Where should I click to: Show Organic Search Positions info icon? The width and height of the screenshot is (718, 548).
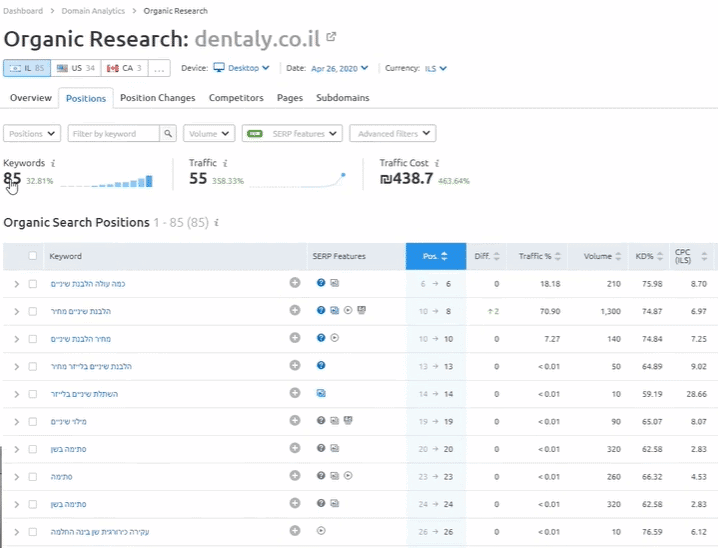(217, 222)
